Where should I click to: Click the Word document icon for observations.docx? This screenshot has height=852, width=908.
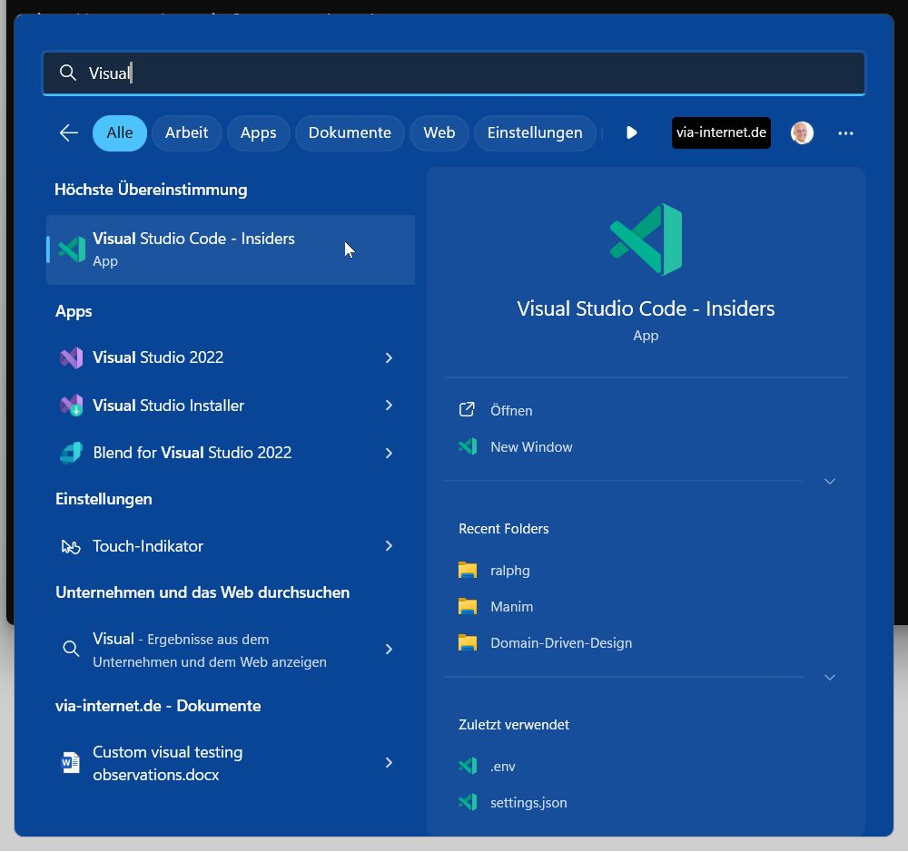(71, 763)
